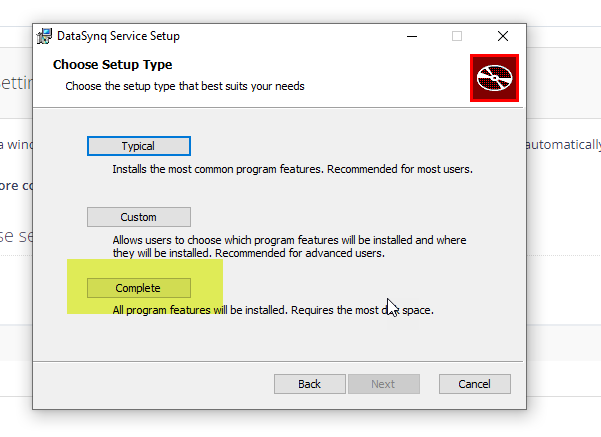The width and height of the screenshot is (601, 437).
Task: Click the DataSynq Service Setup title text
Action: pos(118,36)
